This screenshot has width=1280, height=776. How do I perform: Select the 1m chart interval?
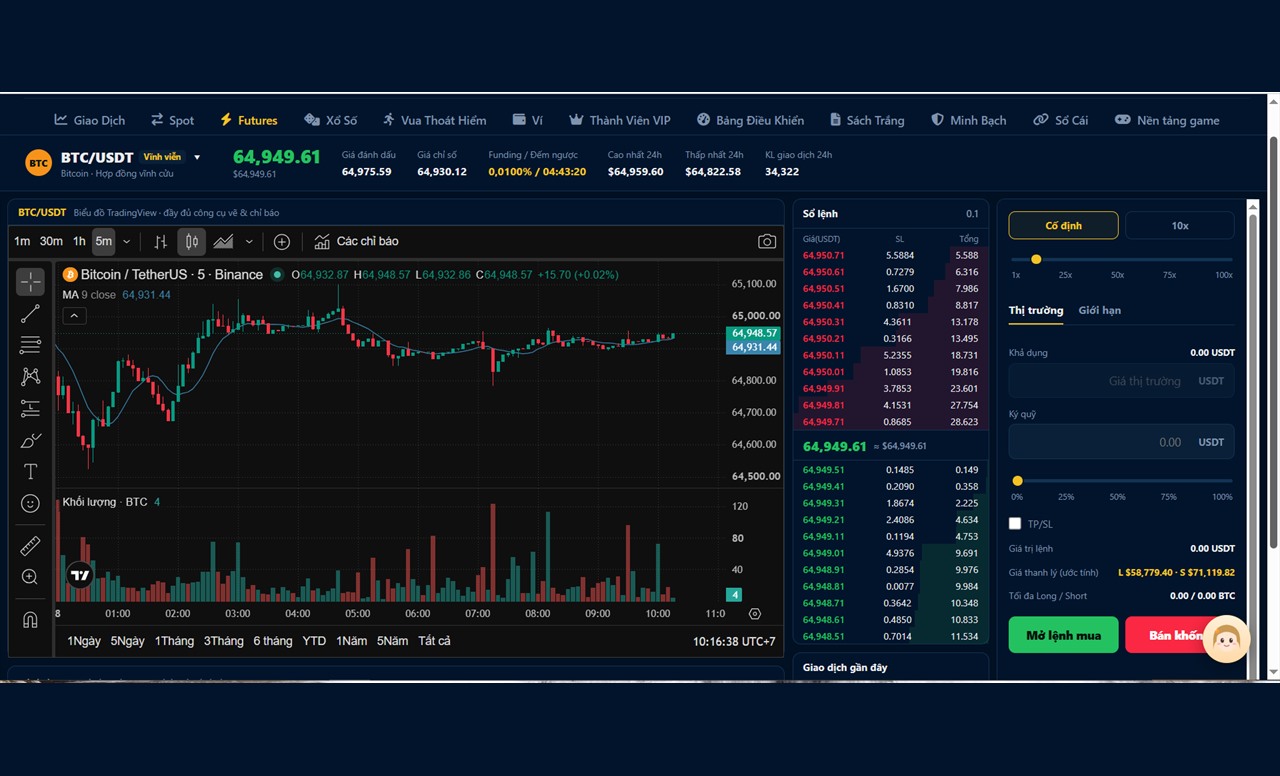coord(22,242)
